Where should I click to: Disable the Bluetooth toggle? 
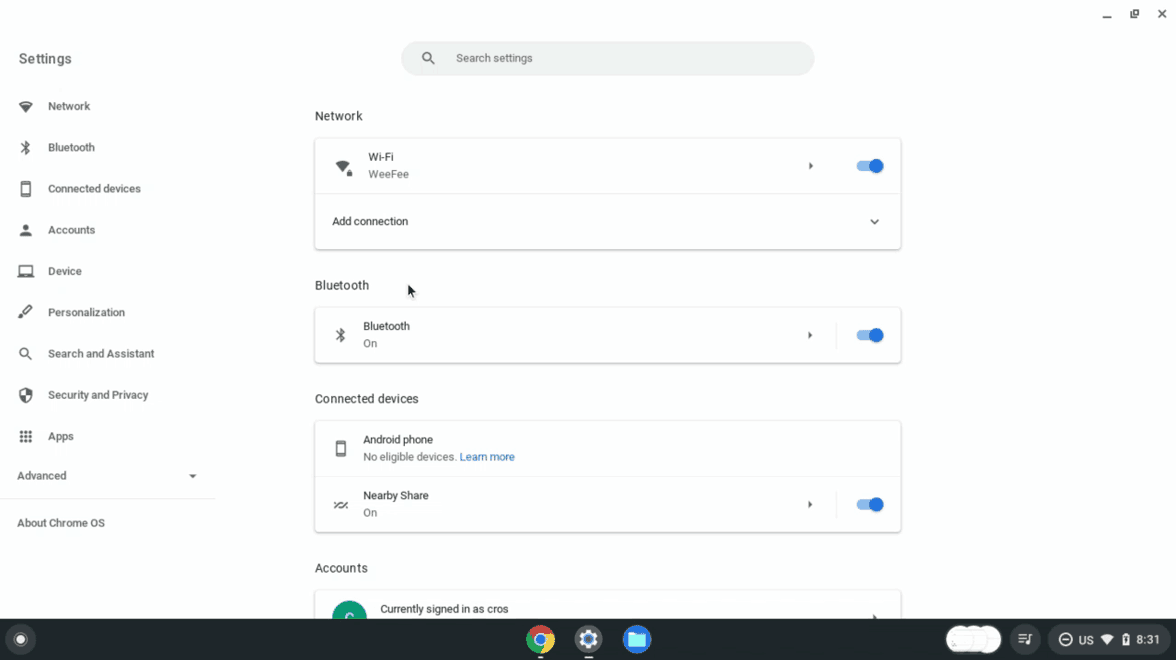(869, 335)
